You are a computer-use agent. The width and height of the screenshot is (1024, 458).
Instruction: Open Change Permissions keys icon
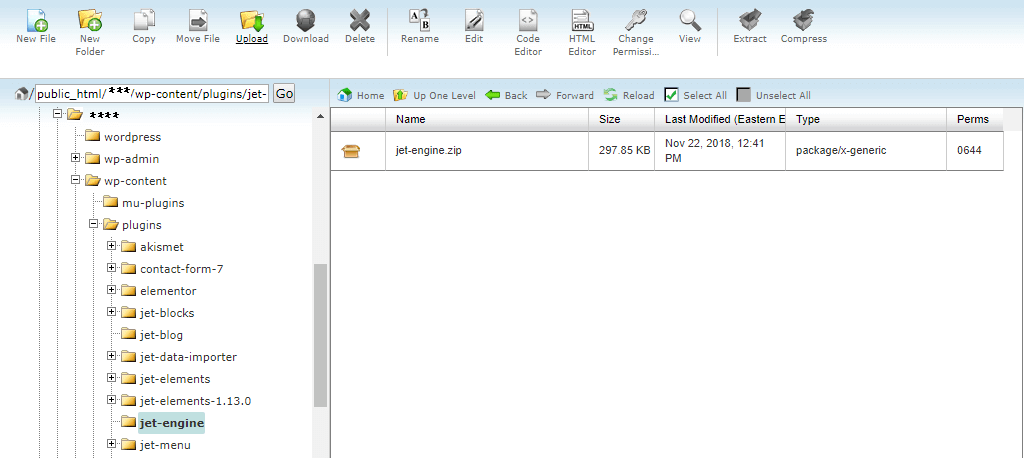coord(635,20)
